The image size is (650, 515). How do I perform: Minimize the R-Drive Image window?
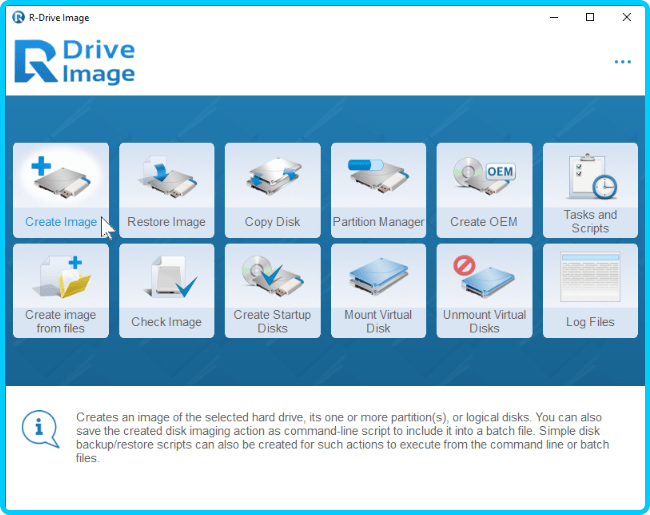pos(554,17)
